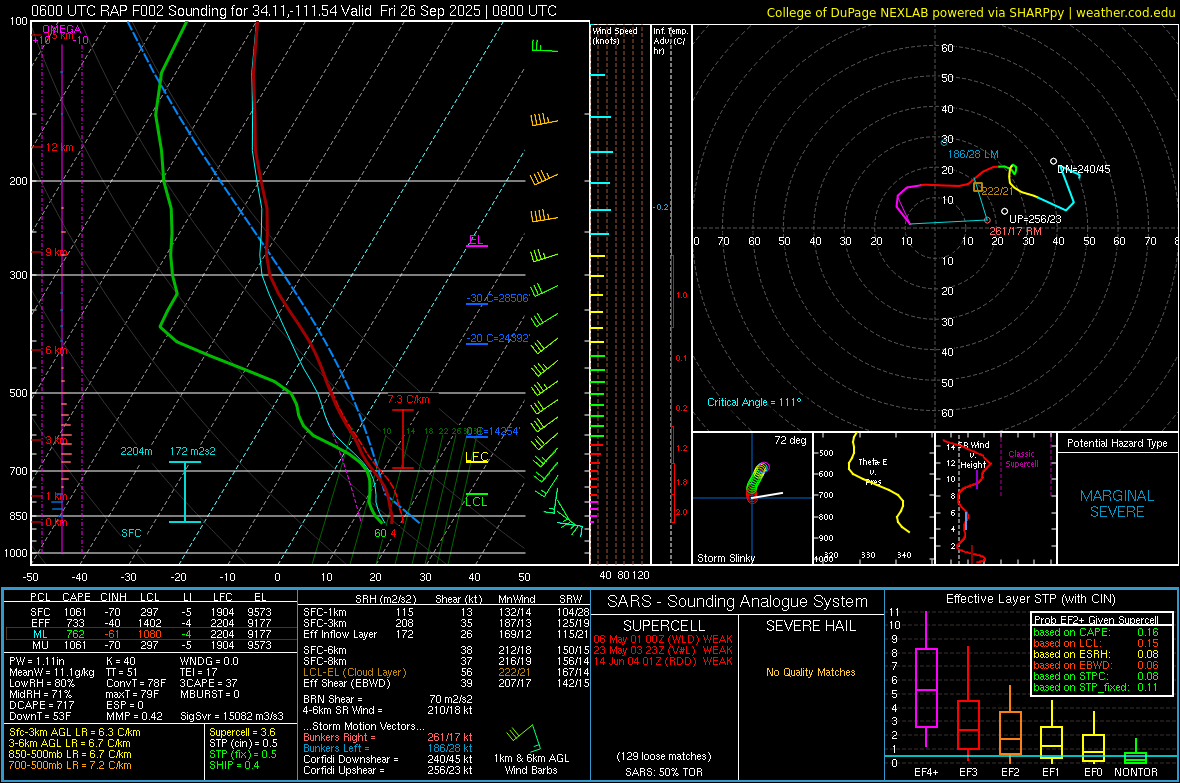Click the orange 222/21 mean wind marker

point(978,187)
